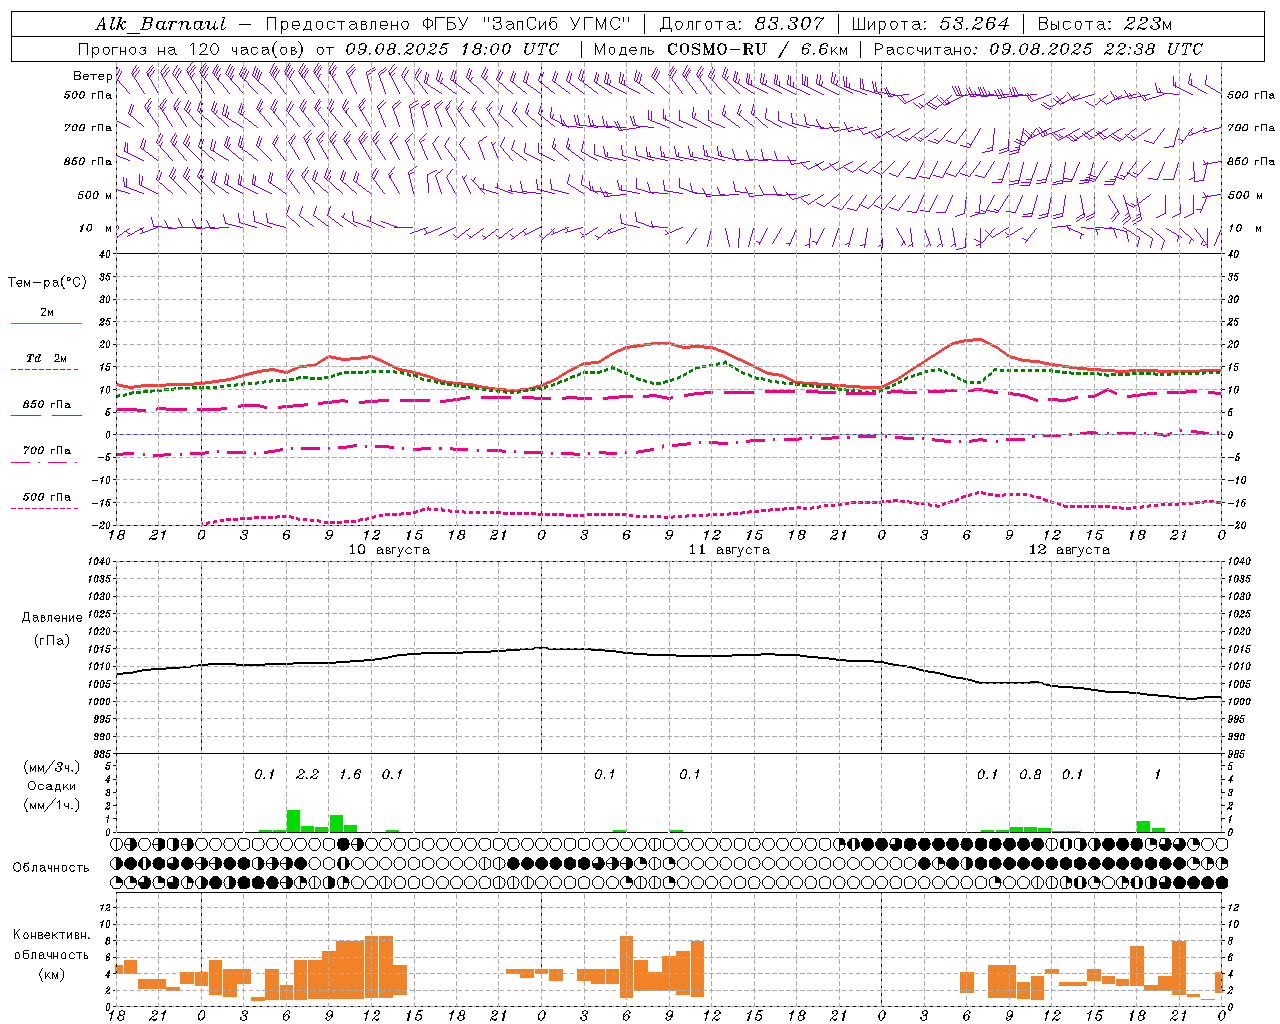Screen dimensions: 1280x1024
Task: Click the Долгота: 83.307 value
Action: click(x=742, y=24)
